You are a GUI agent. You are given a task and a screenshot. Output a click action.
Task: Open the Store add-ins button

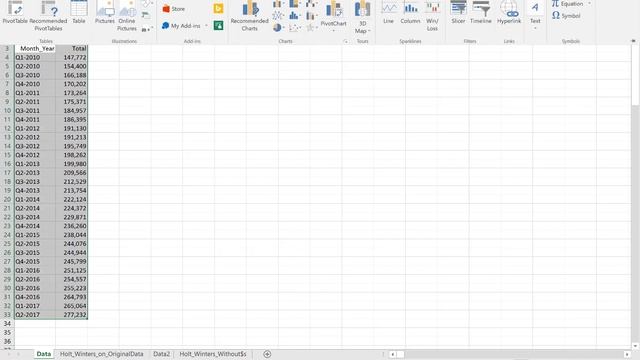tap(174, 9)
